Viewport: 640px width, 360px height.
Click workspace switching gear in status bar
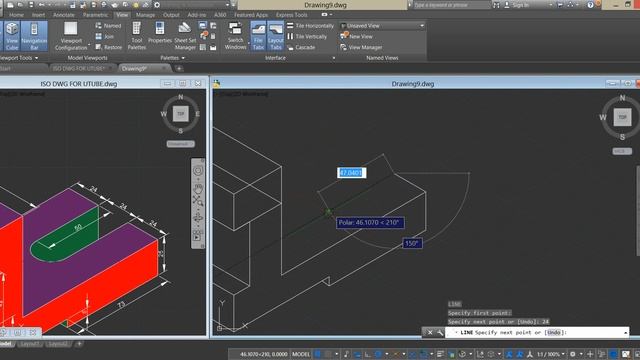click(573, 354)
